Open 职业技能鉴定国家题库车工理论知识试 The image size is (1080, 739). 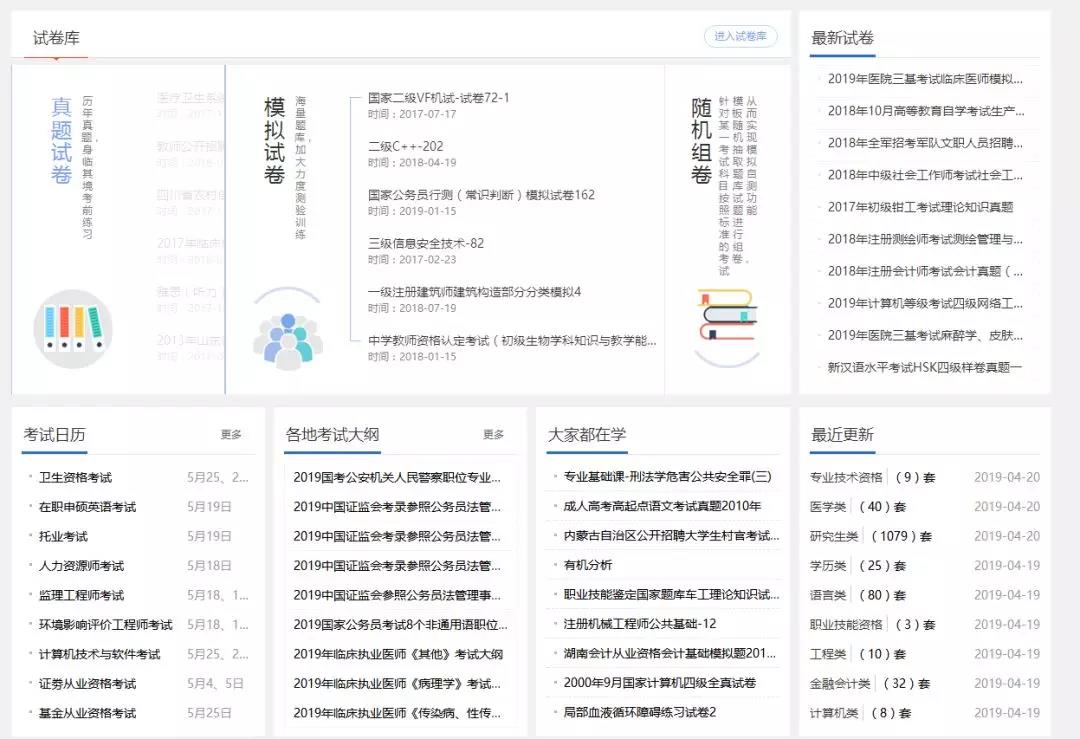[672, 594]
